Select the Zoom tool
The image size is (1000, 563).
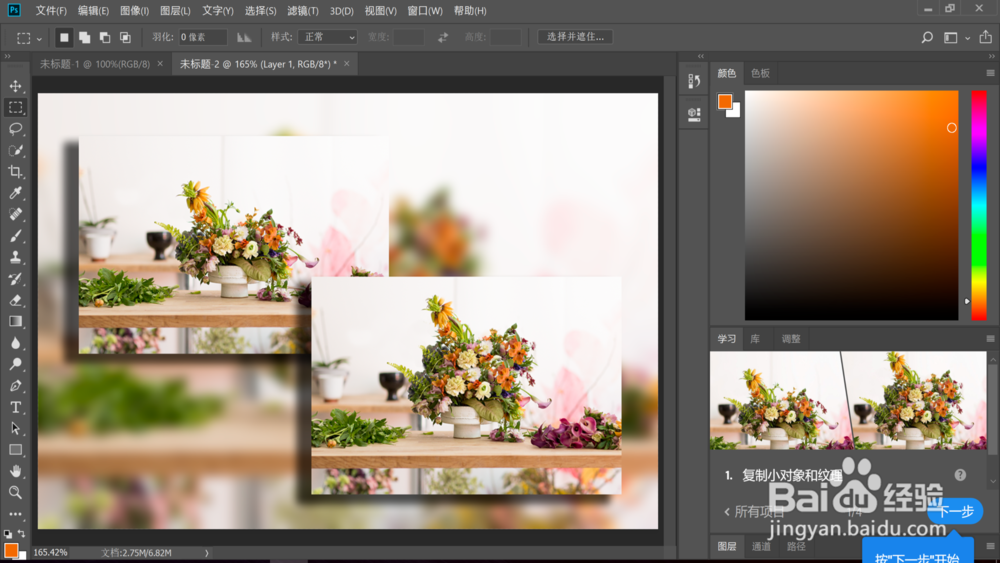coord(15,492)
